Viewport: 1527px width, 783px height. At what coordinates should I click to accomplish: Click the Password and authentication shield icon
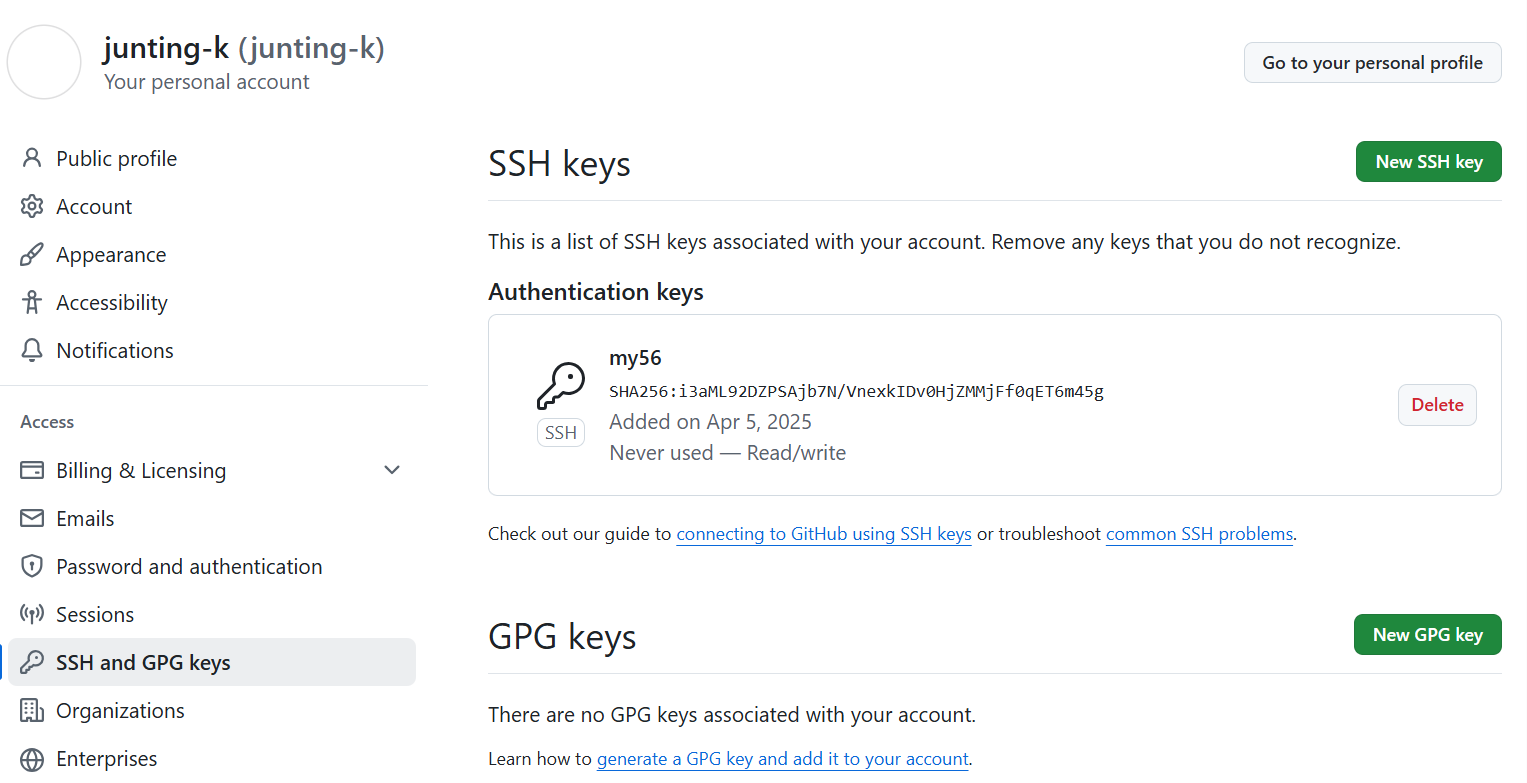(32, 567)
